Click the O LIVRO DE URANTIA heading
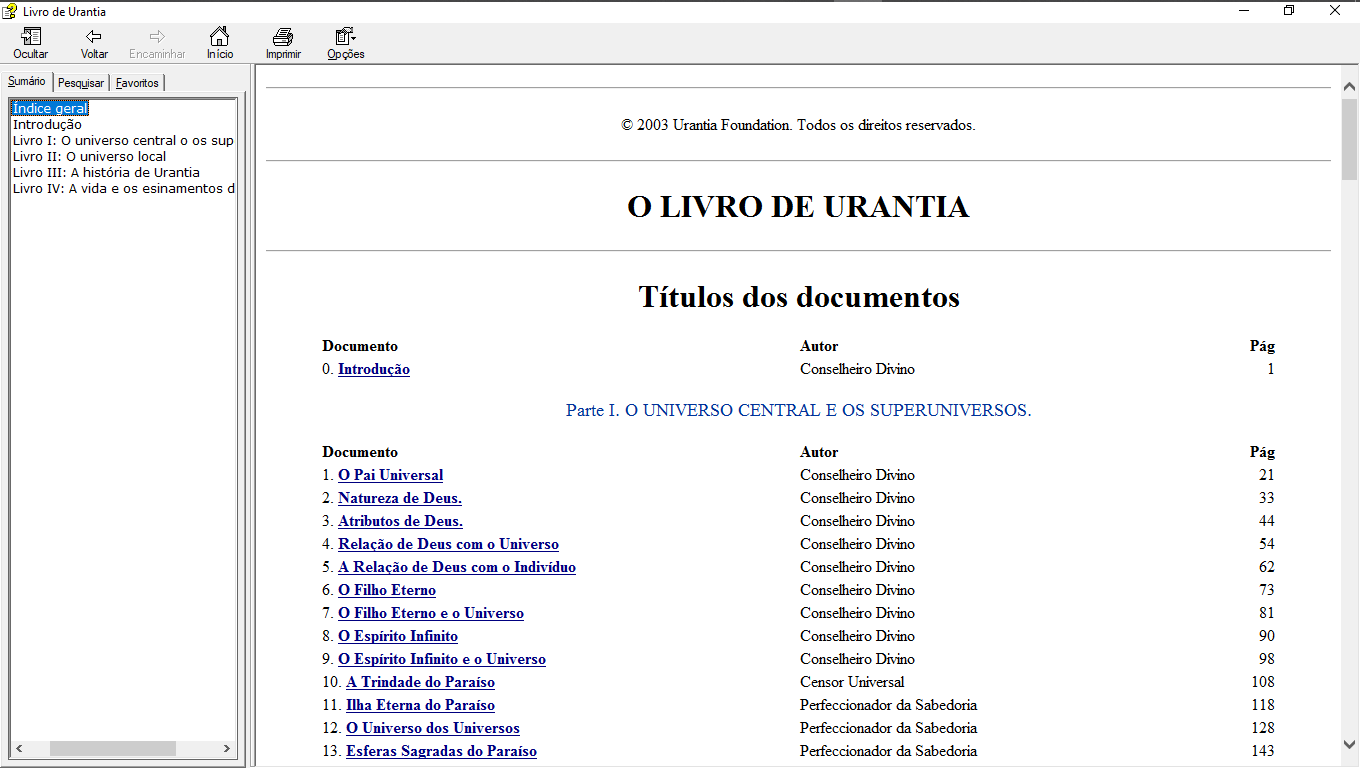The width and height of the screenshot is (1360, 768). [x=798, y=206]
